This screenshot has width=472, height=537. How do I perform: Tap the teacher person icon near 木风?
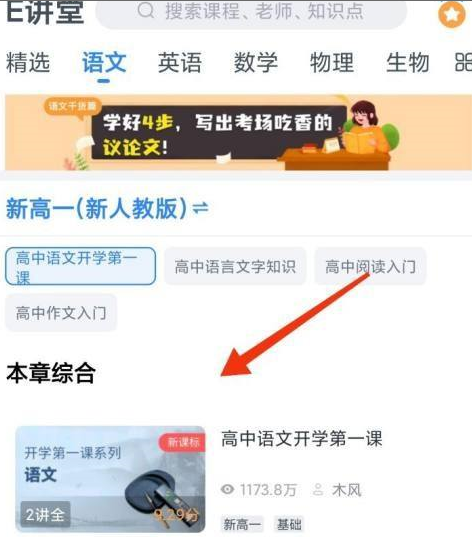[x=318, y=489]
